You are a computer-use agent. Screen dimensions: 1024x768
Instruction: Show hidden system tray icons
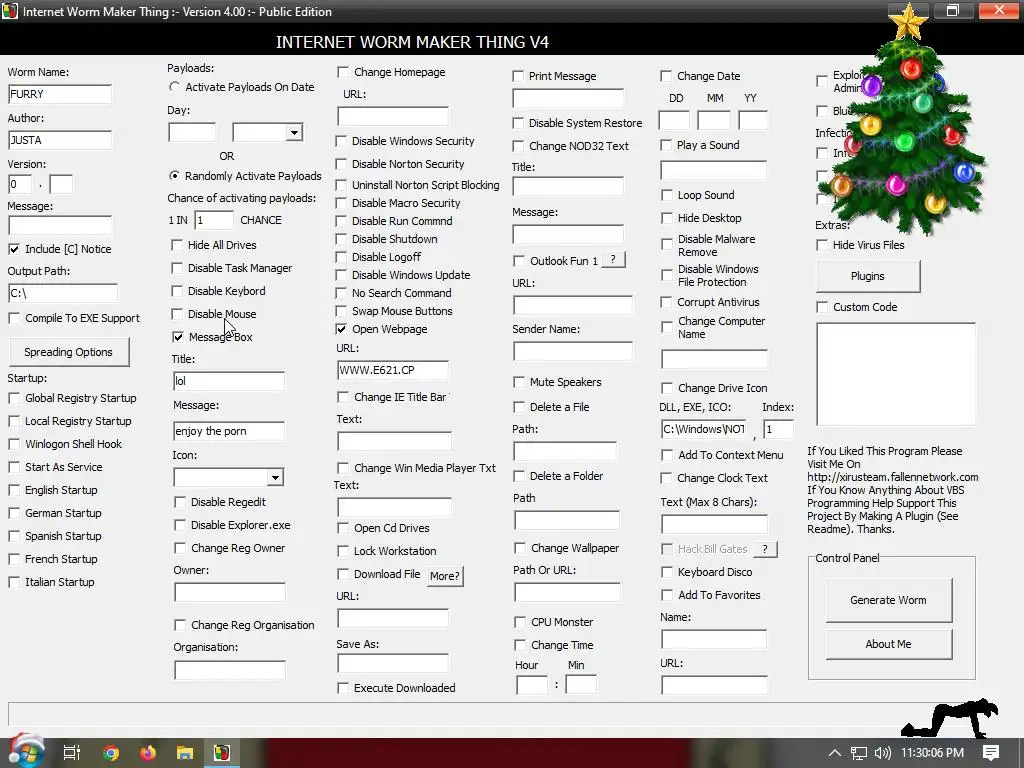coord(835,753)
